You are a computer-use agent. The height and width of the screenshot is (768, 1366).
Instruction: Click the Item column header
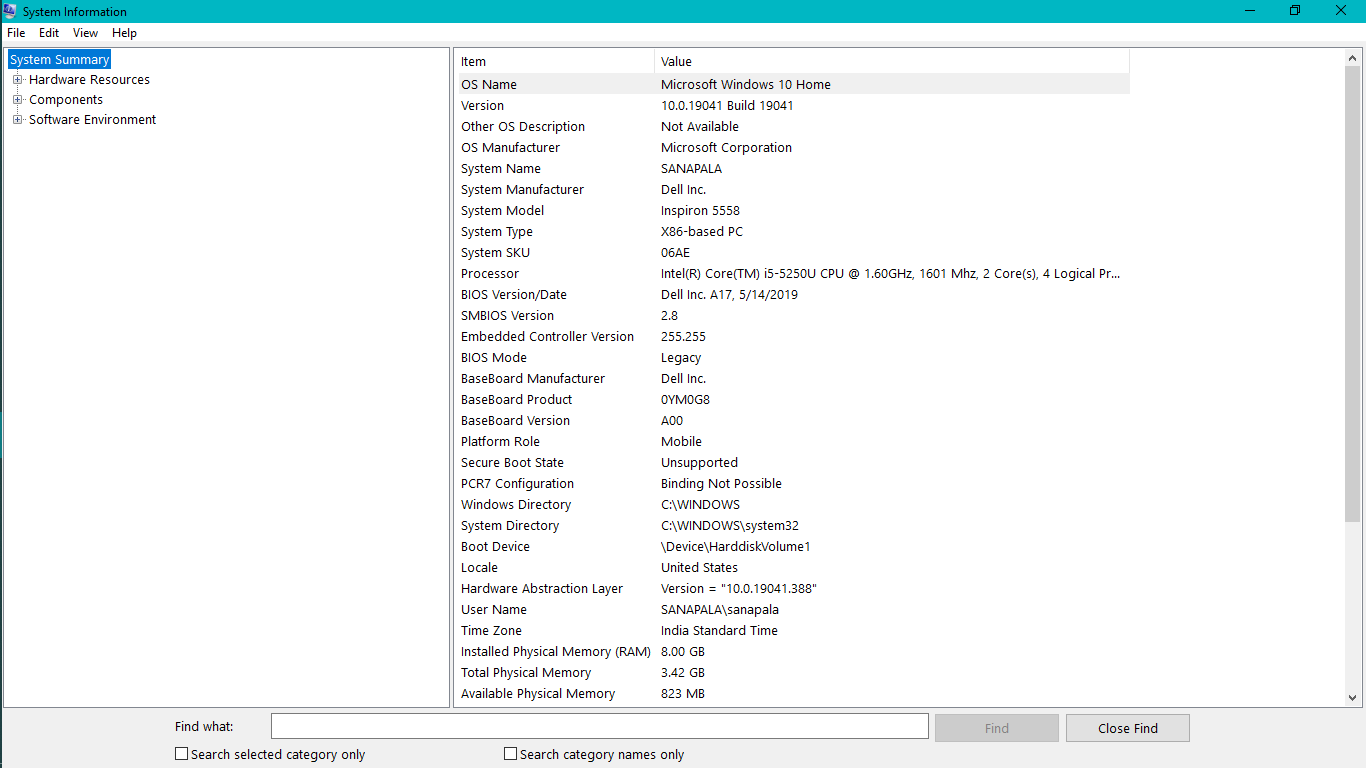click(556, 62)
